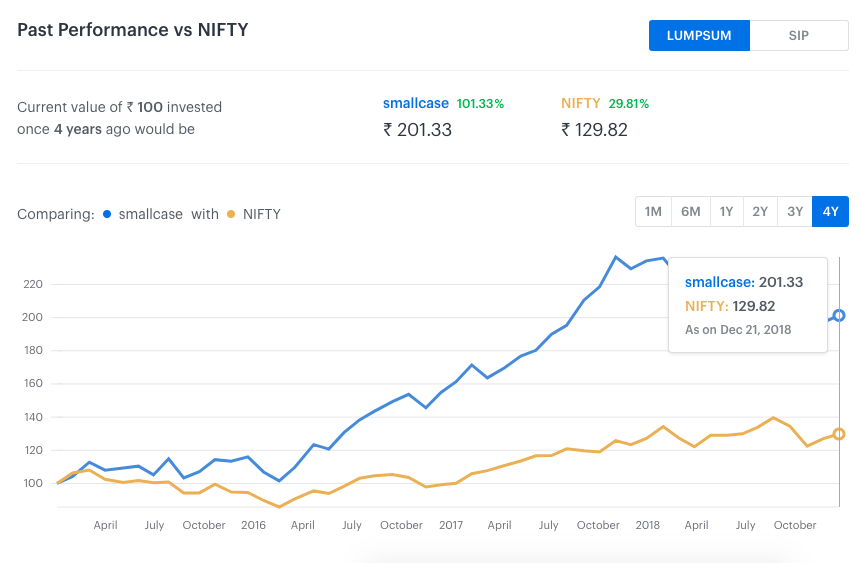This screenshot has width=860, height=563.
Task: Show 1M performance range
Action: [x=653, y=212]
